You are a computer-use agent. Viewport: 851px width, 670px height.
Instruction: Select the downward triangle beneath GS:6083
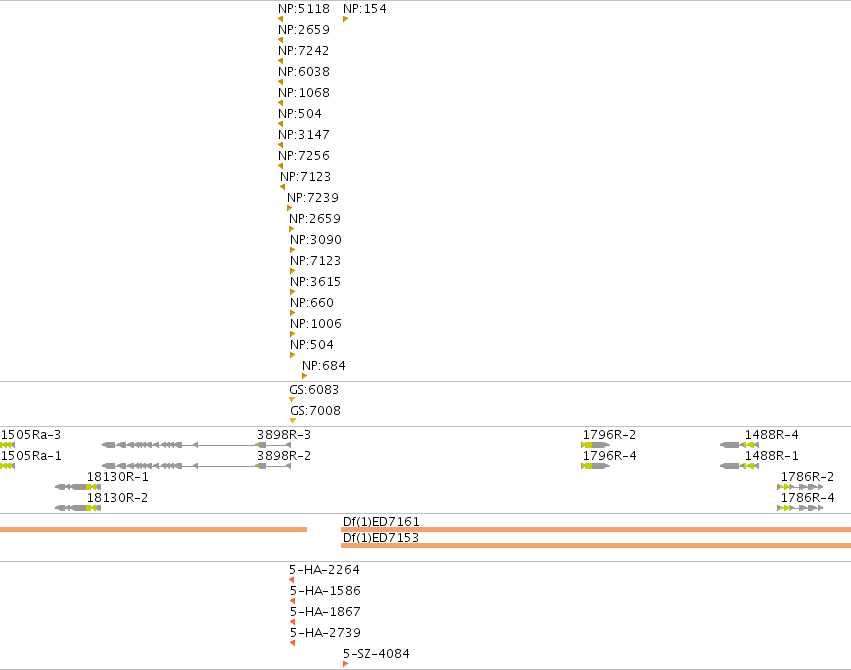(292, 400)
